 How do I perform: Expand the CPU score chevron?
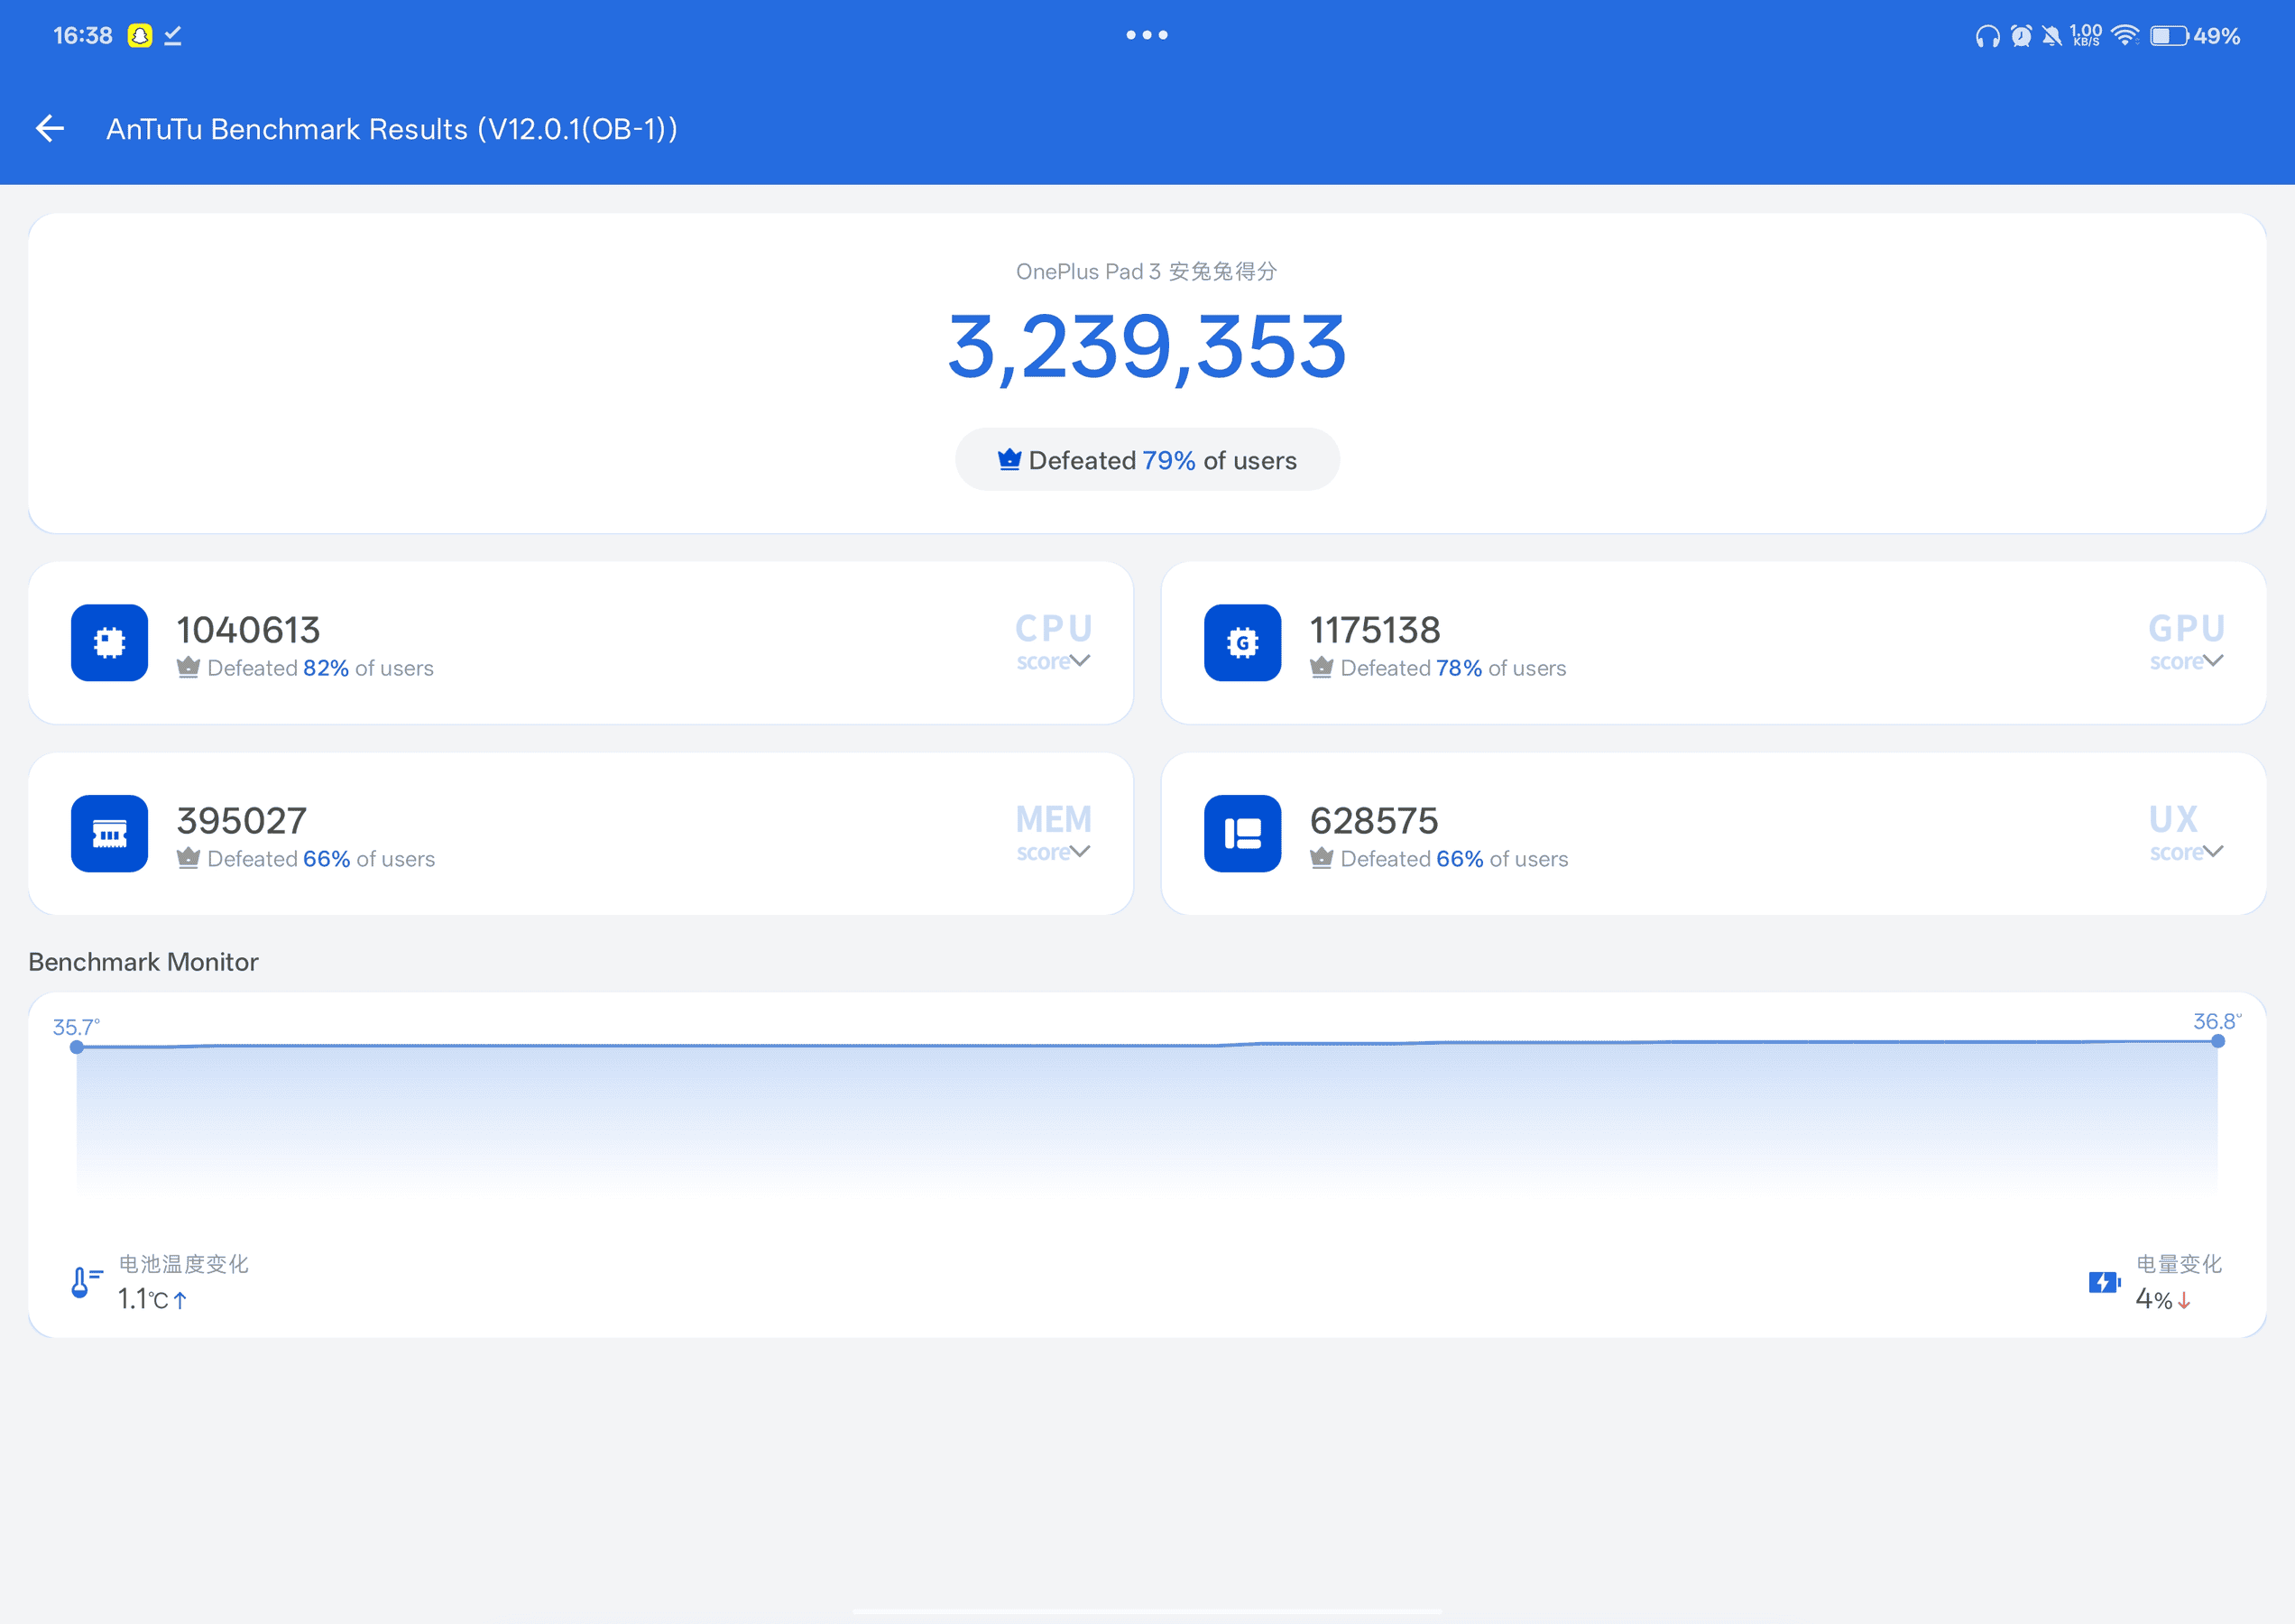click(x=1080, y=661)
